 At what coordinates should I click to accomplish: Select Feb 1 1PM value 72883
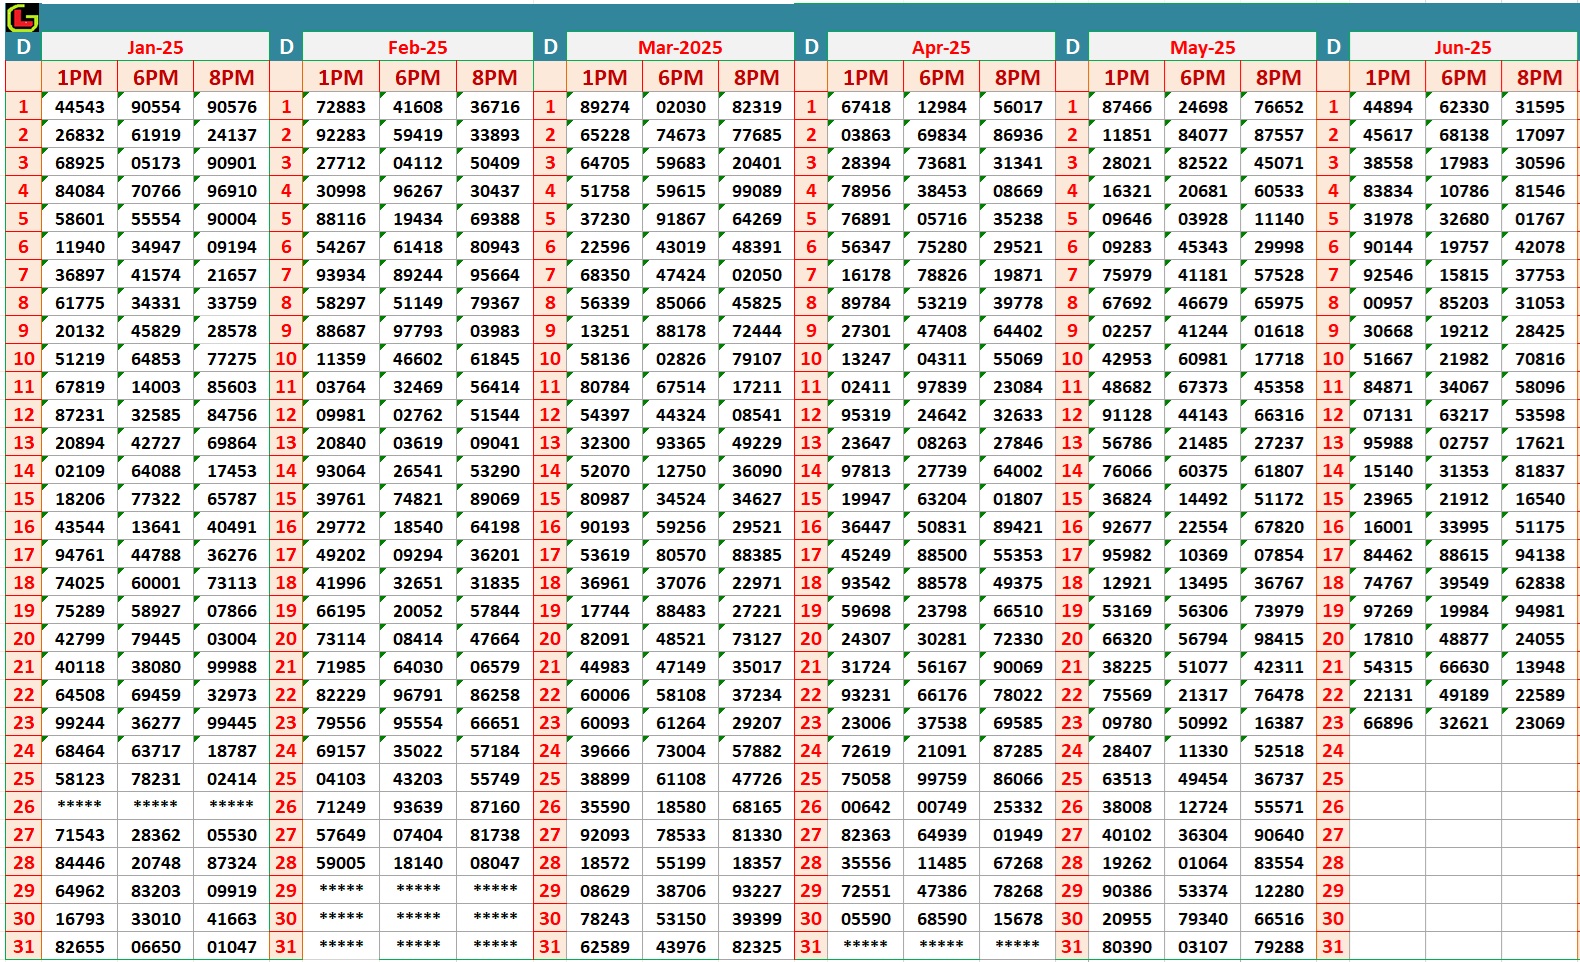341,106
